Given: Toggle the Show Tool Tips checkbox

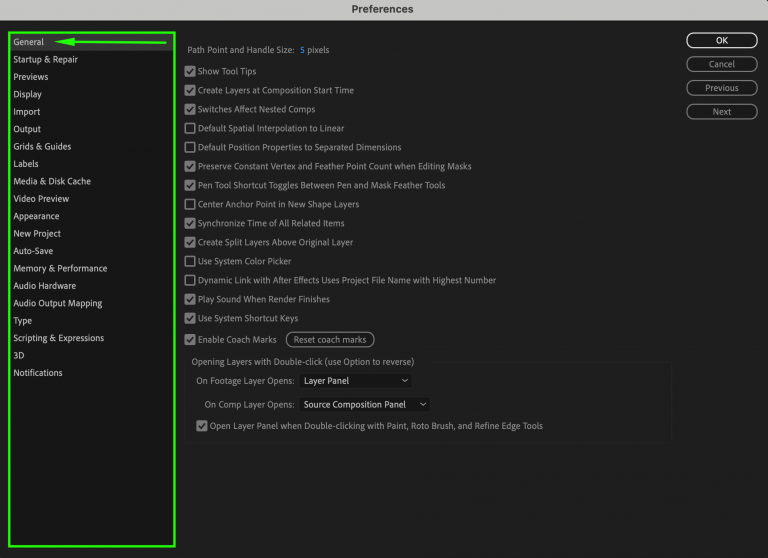Looking at the screenshot, I should [191, 72].
